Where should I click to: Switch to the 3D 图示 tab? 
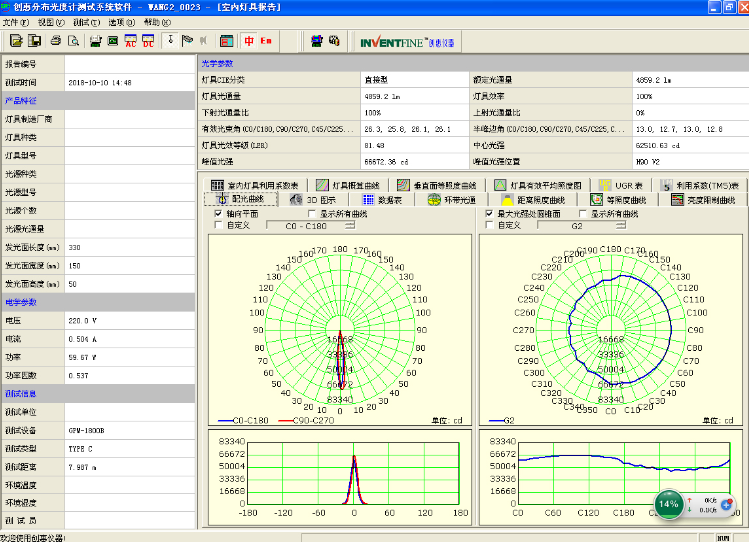coord(313,200)
